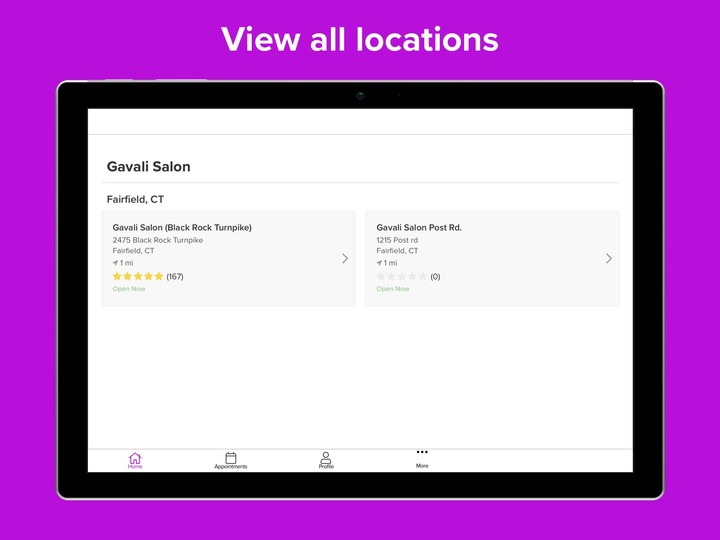The image size is (720, 540).
Task: Click the distance arrow icon on Post Rd. card
Action: [379, 263]
